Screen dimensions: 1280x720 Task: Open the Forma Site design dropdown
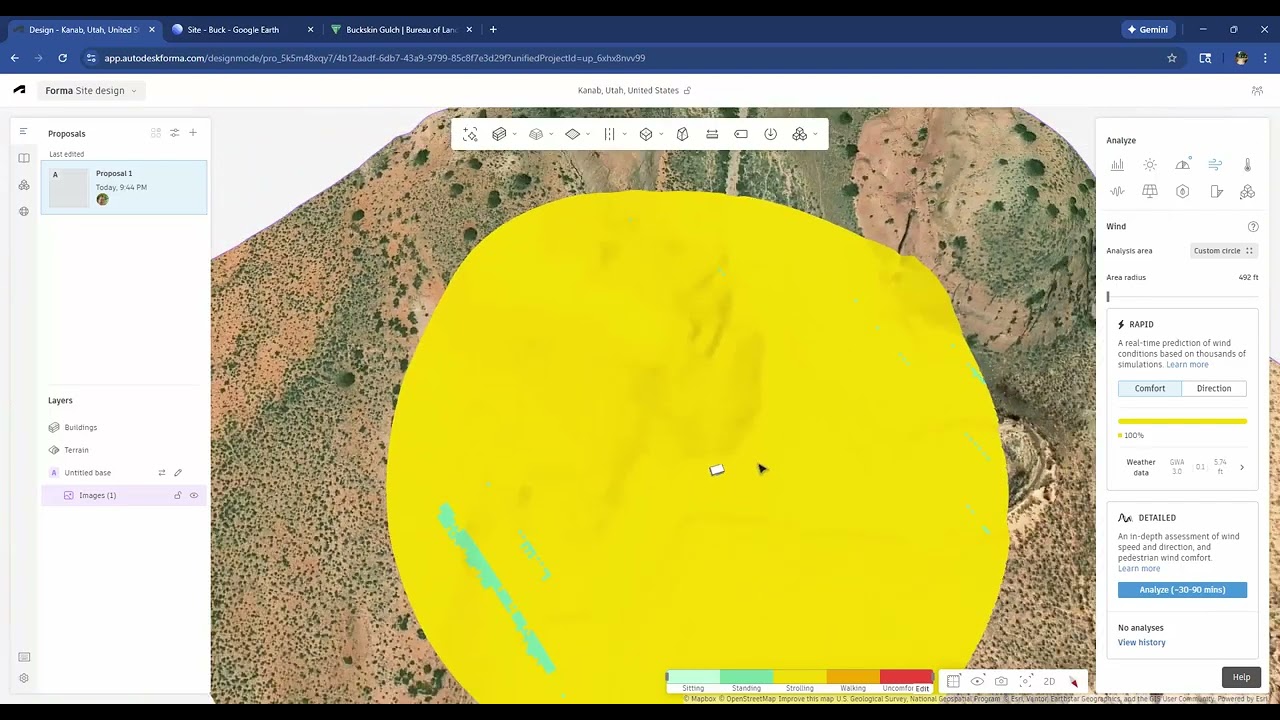(91, 90)
